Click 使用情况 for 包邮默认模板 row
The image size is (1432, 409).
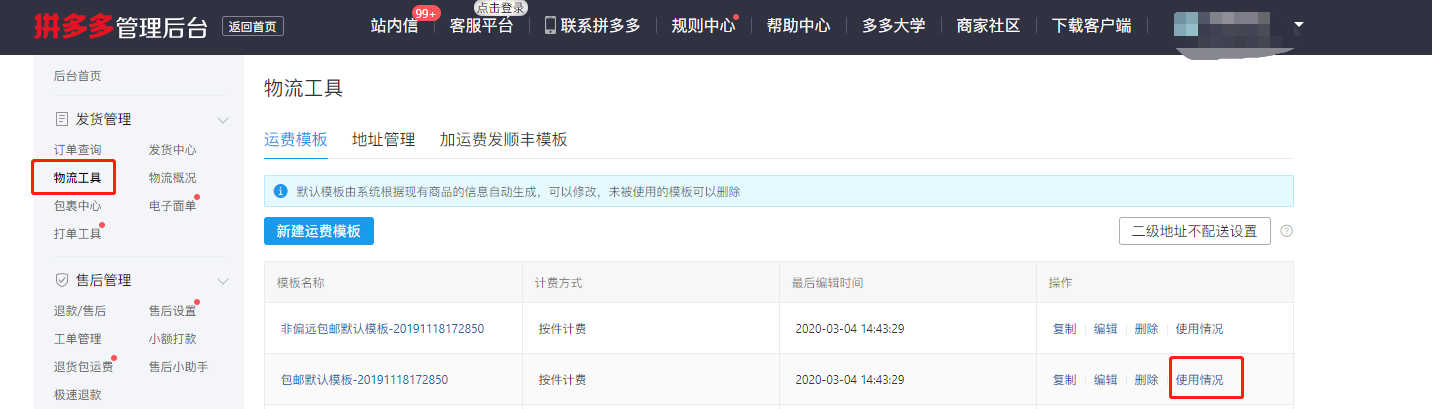pyautogui.click(x=1199, y=380)
